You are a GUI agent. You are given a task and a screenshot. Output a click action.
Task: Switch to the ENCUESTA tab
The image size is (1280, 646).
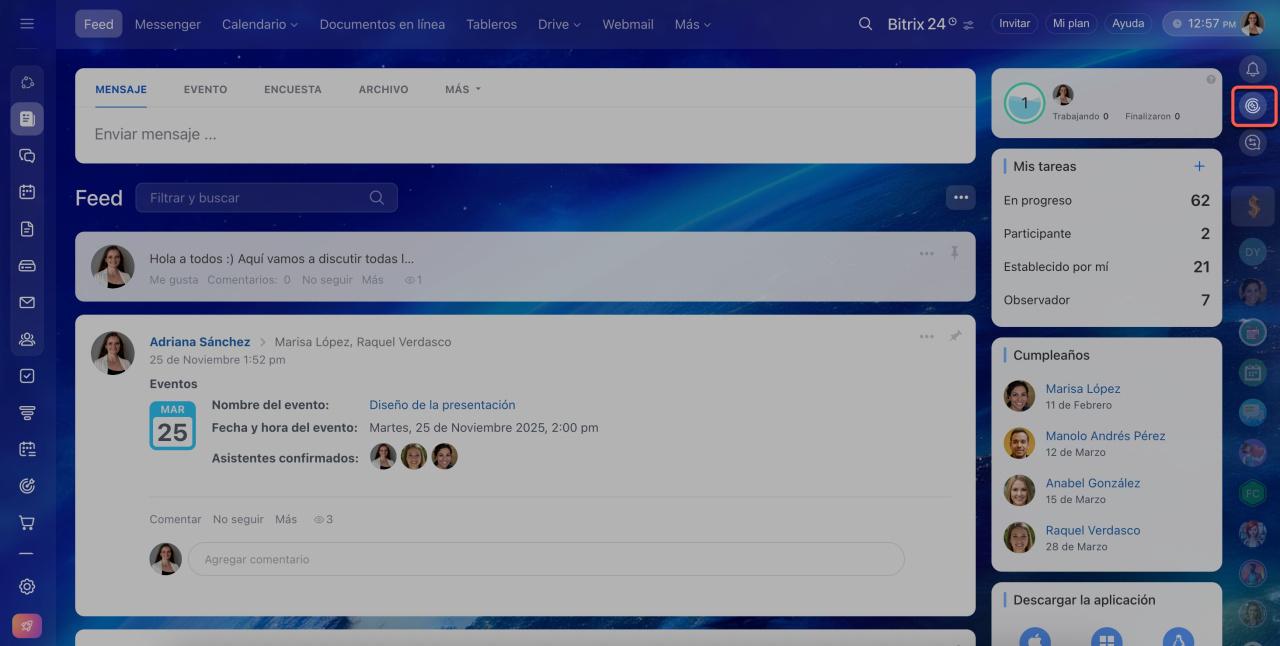tap(292, 89)
